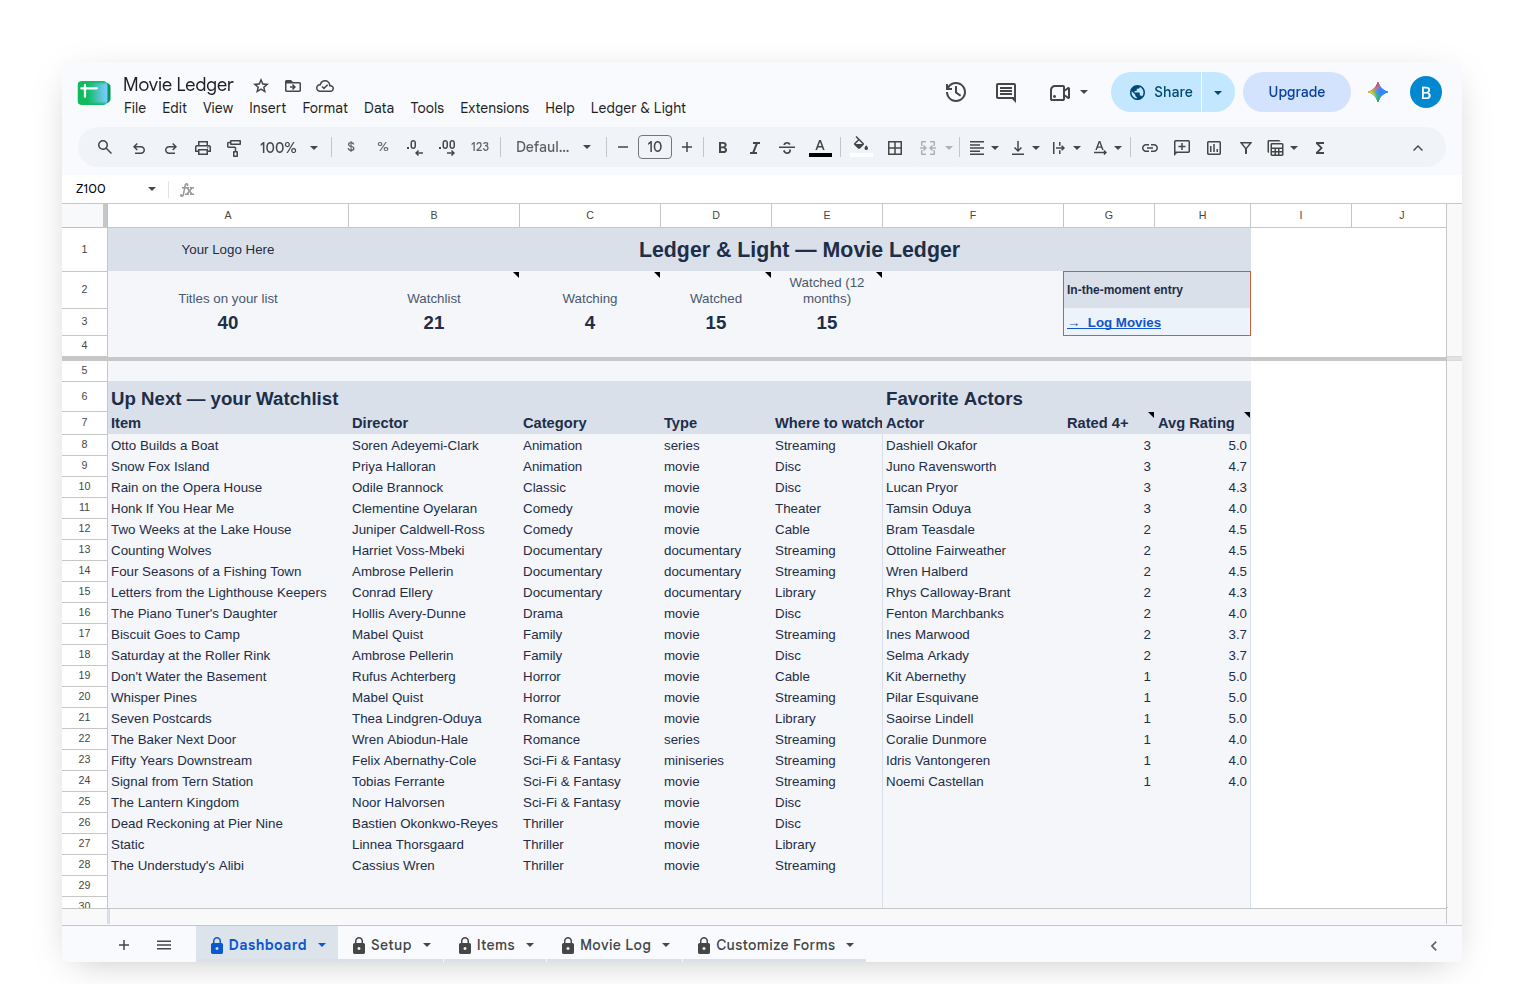Toggle italic formatting
The image size is (1524, 984).
[755, 148]
